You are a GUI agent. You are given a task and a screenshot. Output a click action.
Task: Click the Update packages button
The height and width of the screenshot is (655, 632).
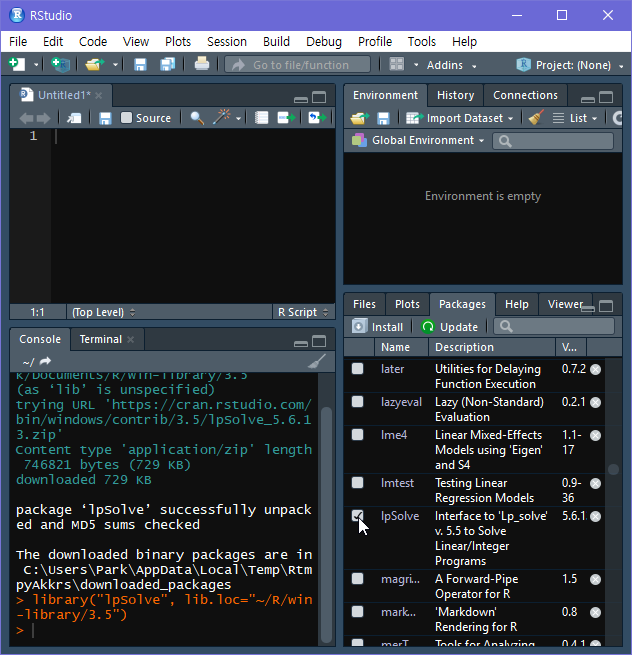(450, 327)
